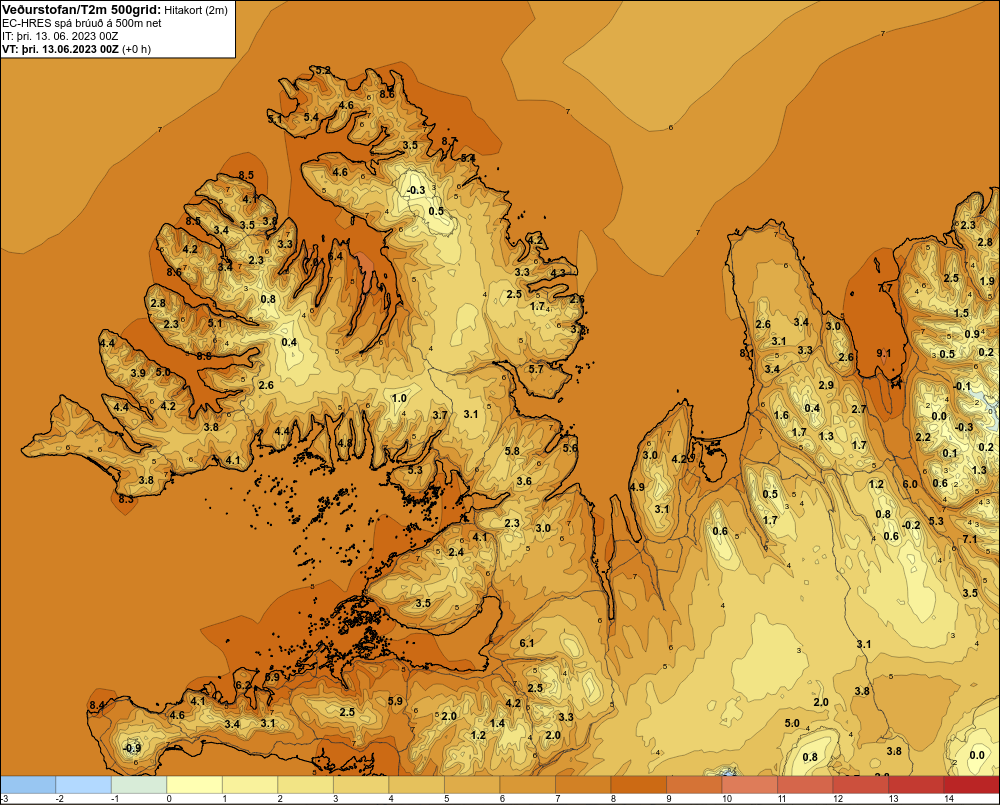Click the '10' tick label on legend
1000x805 pixels.
726,799
